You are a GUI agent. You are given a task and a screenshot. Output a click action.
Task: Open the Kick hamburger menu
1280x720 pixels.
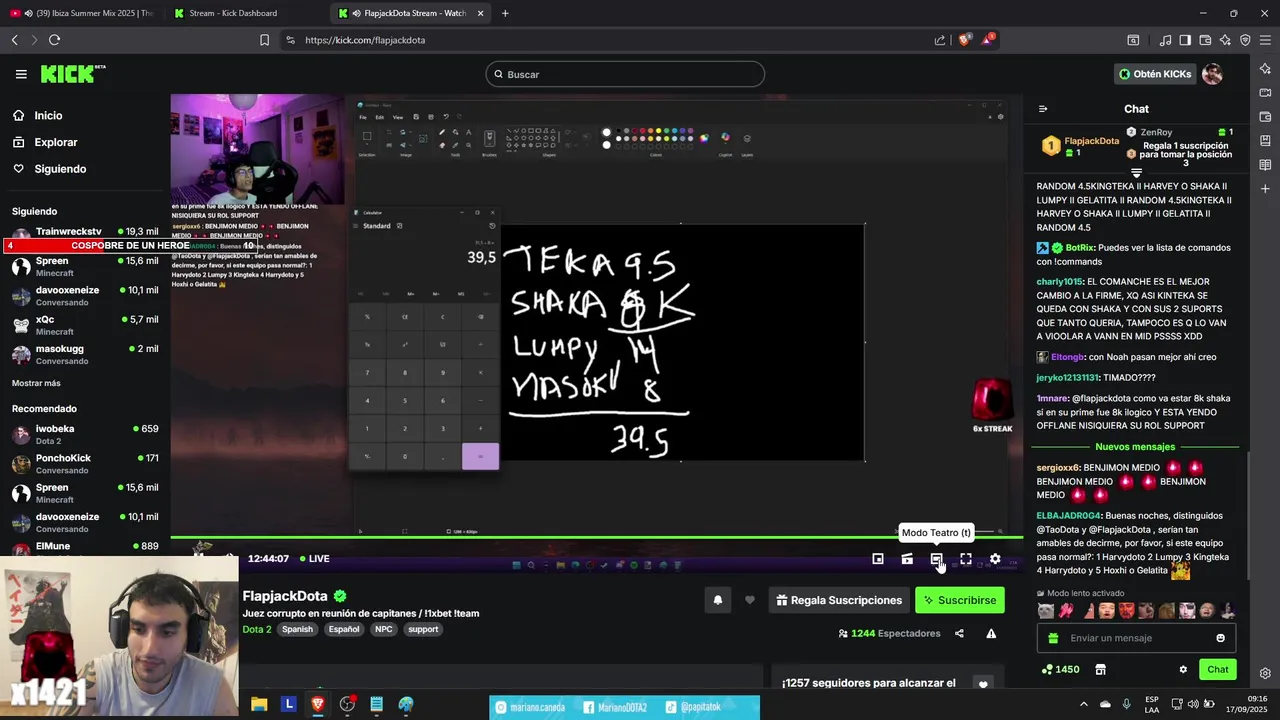(21, 74)
